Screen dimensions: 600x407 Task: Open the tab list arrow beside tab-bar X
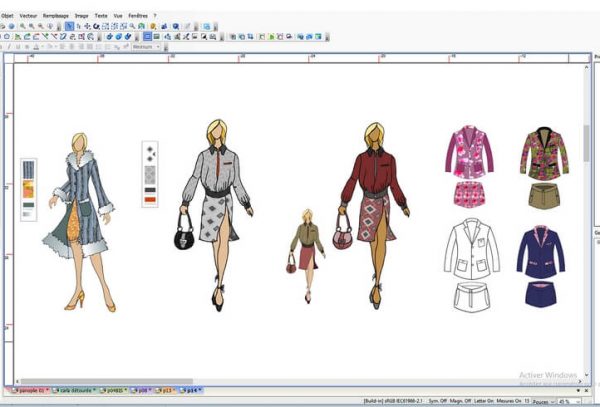tap(578, 391)
